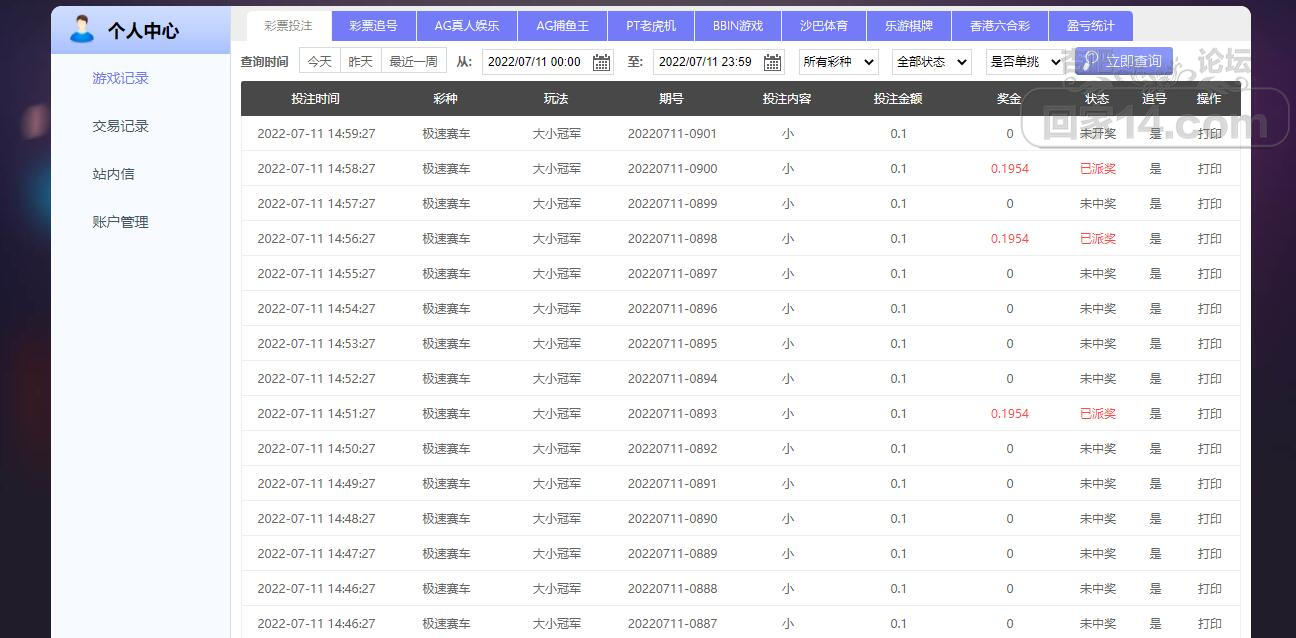The width and height of the screenshot is (1296, 638).
Task: Click 打印 for period 20220711-0893
Action: click(1210, 413)
